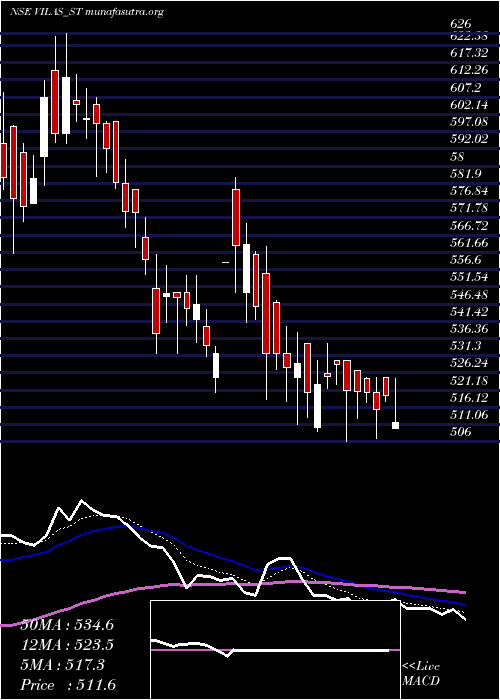Select the 571.78 price axis label
This screenshot has height=700, width=500.
[469, 208]
